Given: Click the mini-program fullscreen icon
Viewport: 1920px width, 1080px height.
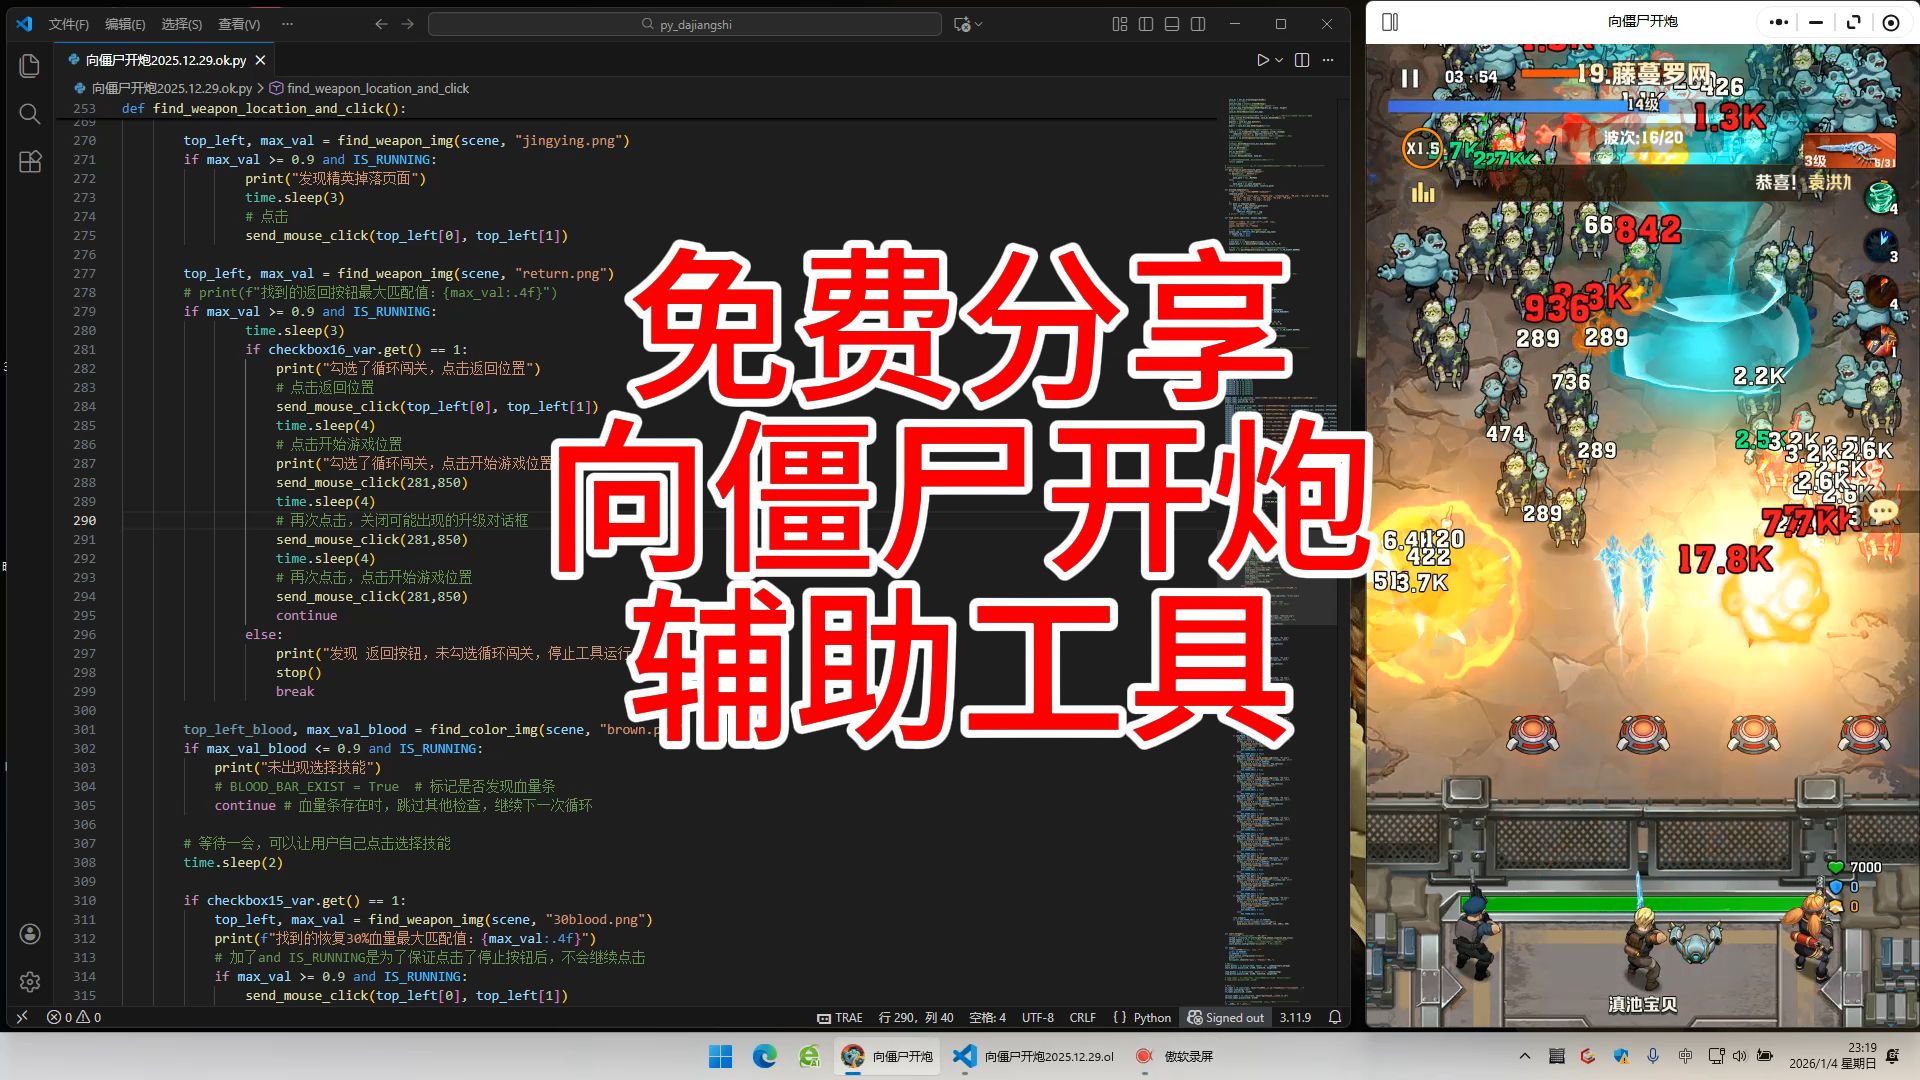Looking at the screenshot, I should click(1853, 22).
